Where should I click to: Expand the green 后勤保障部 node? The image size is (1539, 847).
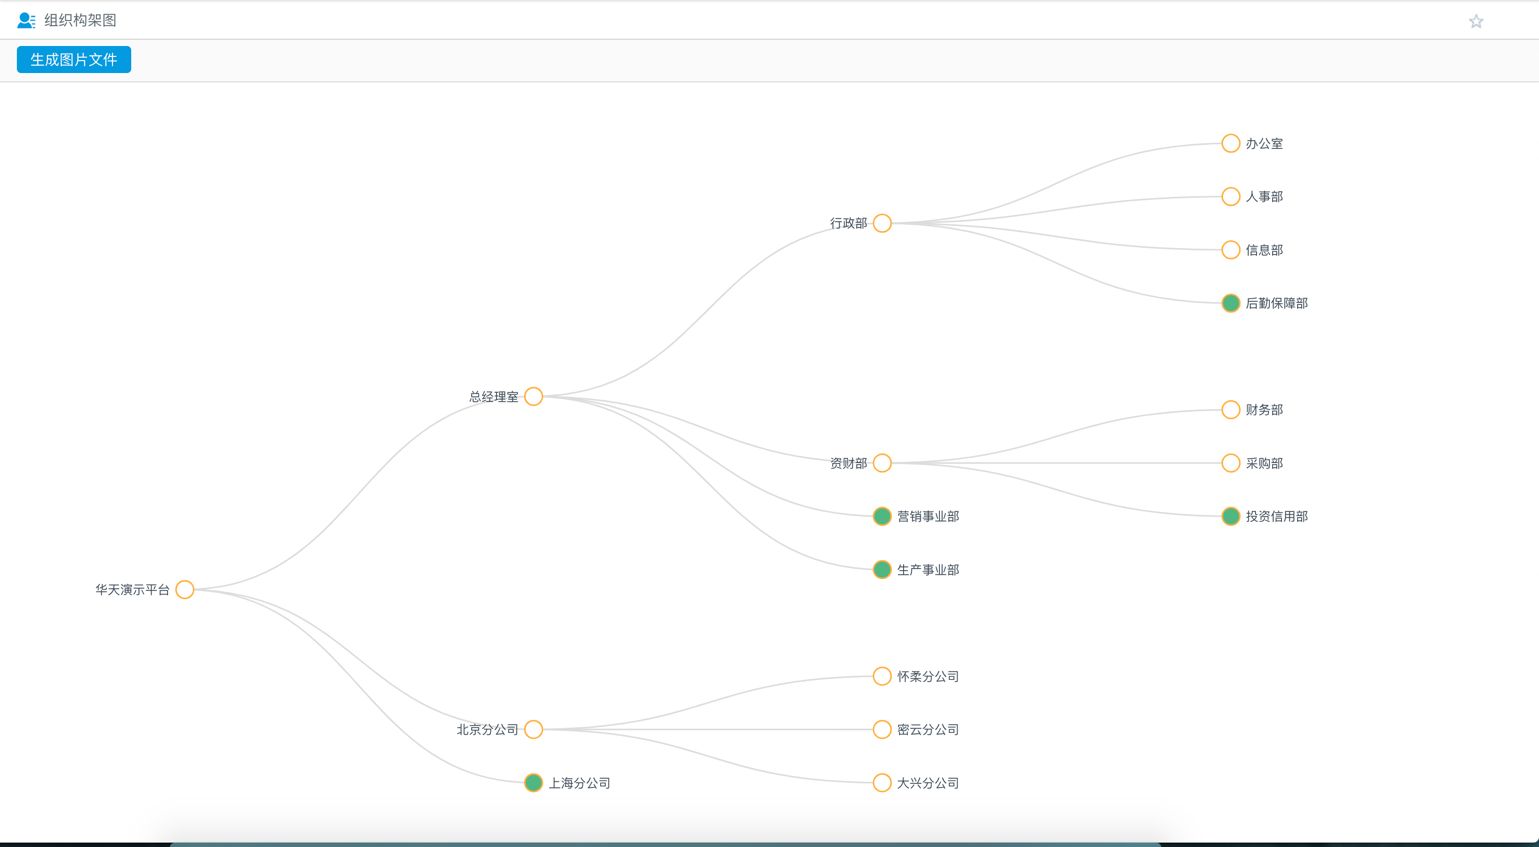[1231, 303]
